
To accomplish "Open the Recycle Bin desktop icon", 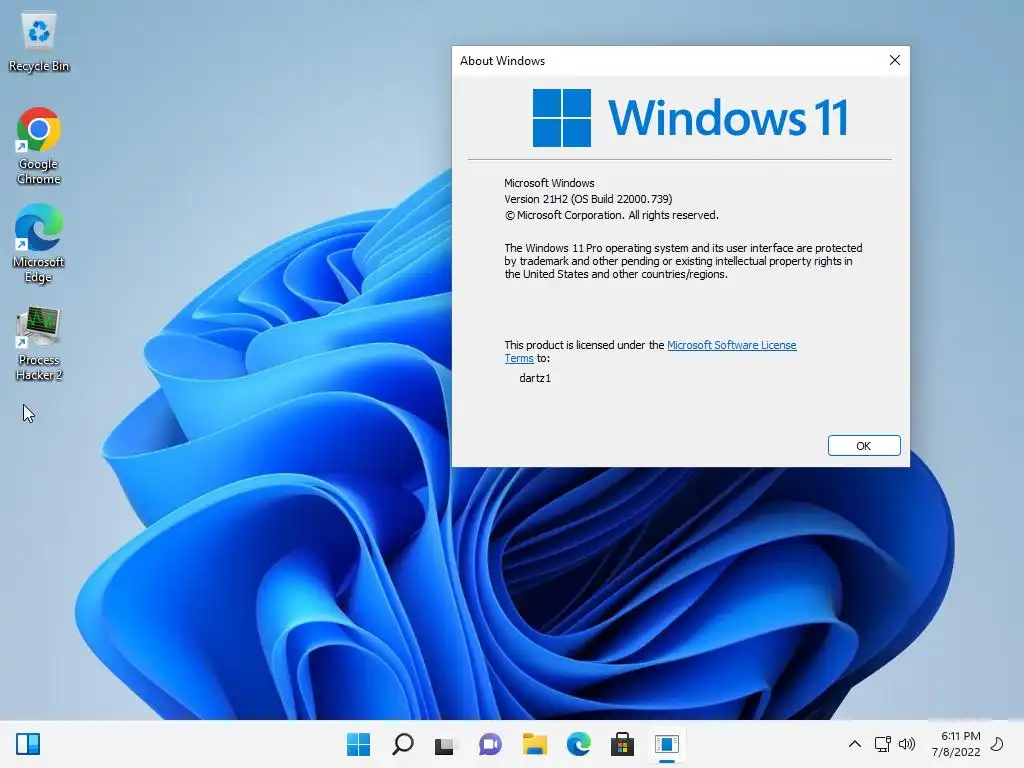I will (39, 42).
